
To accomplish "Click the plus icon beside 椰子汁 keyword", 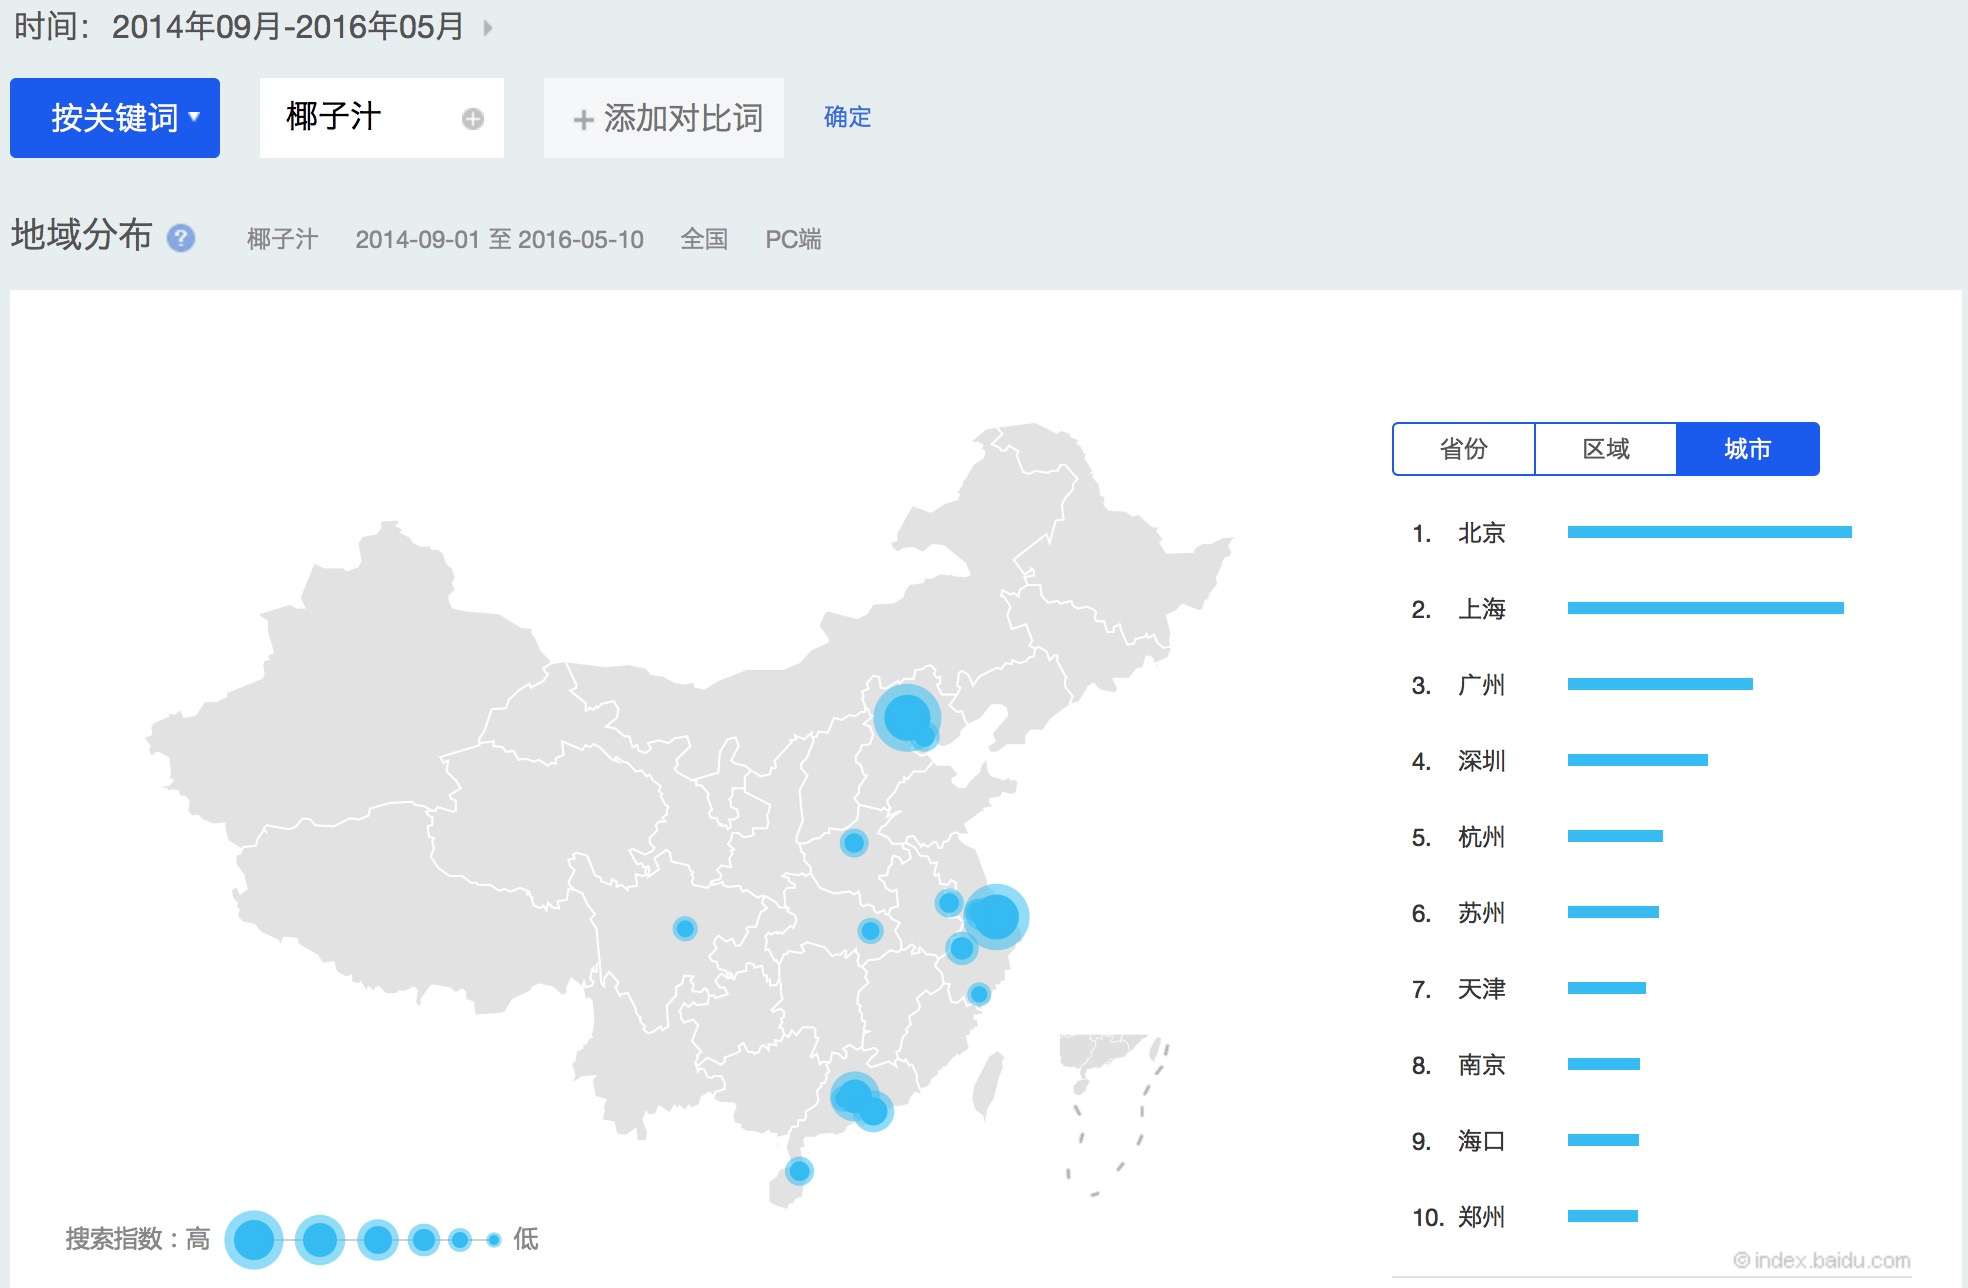I will point(472,119).
